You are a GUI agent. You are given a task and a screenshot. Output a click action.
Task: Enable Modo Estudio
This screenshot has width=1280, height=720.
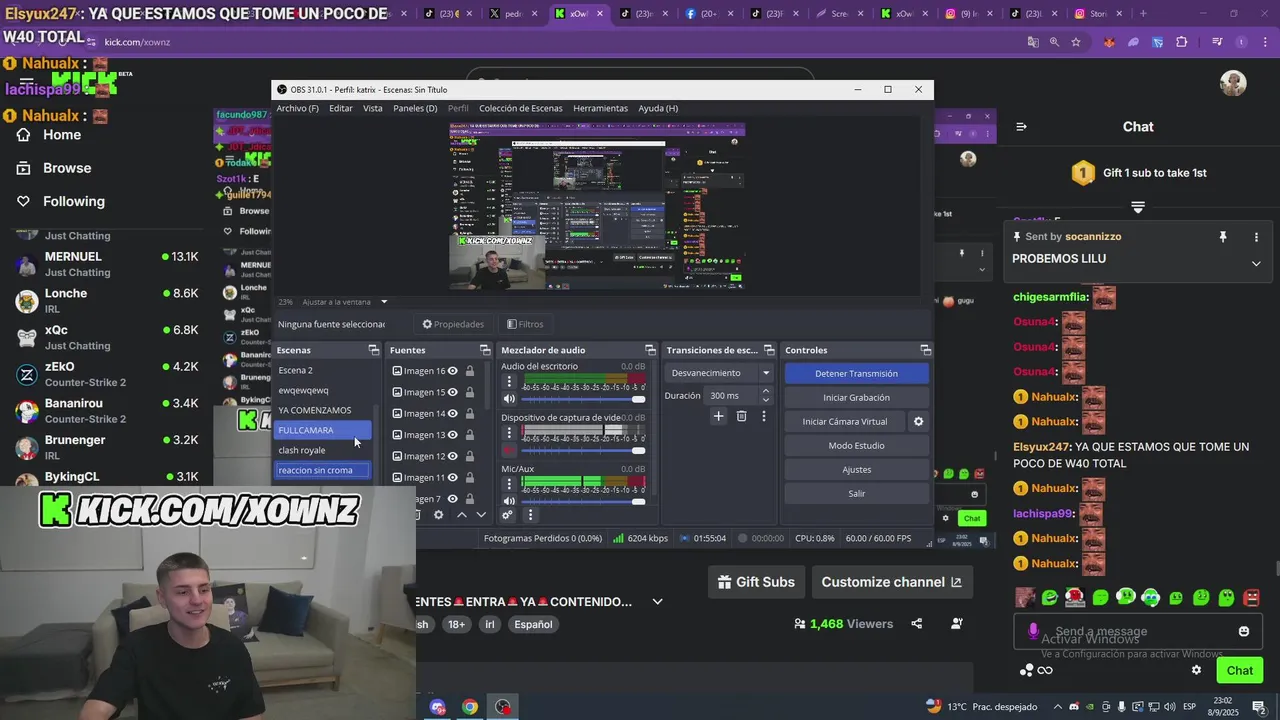pos(856,445)
